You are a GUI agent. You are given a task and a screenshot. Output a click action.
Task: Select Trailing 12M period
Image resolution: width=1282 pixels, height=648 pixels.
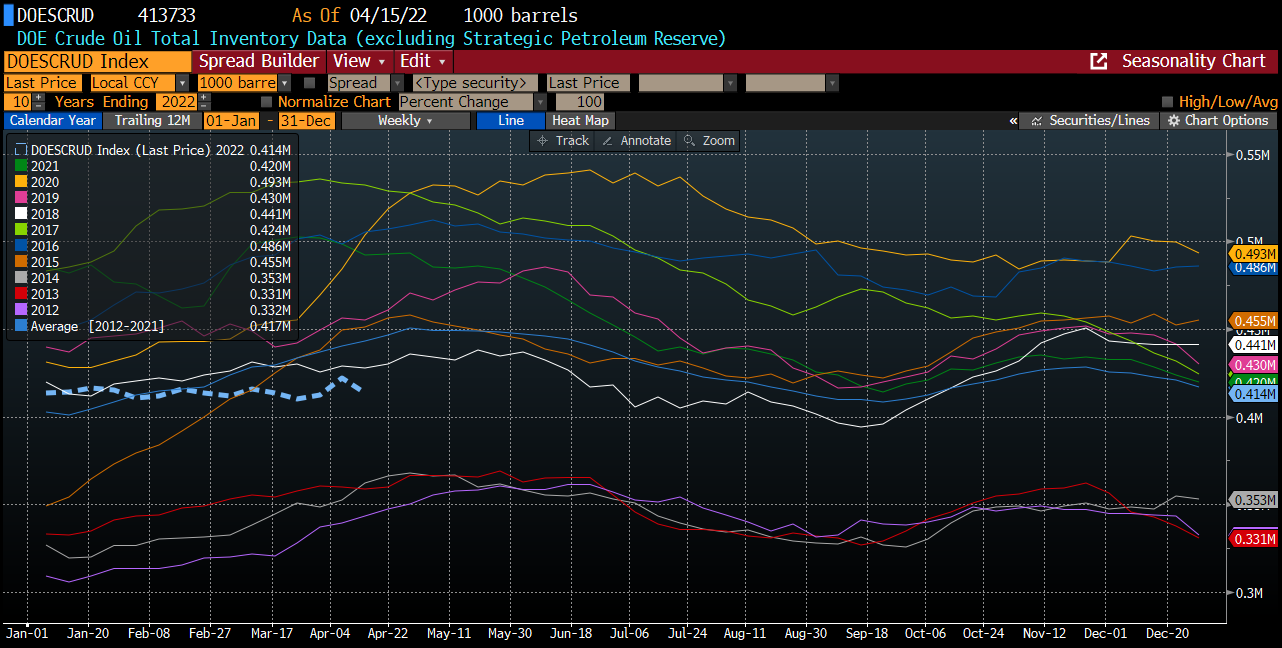click(152, 121)
